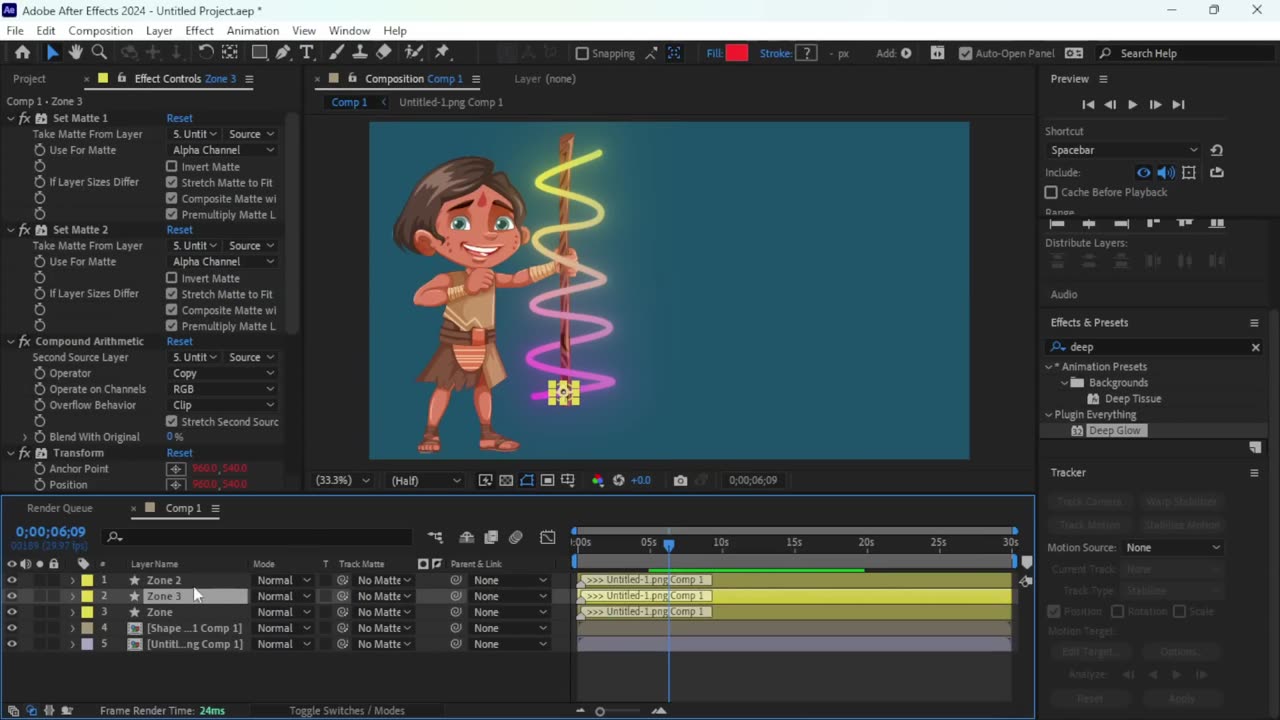Open the Spacebar shortcut dropdown

(x=1122, y=150)
